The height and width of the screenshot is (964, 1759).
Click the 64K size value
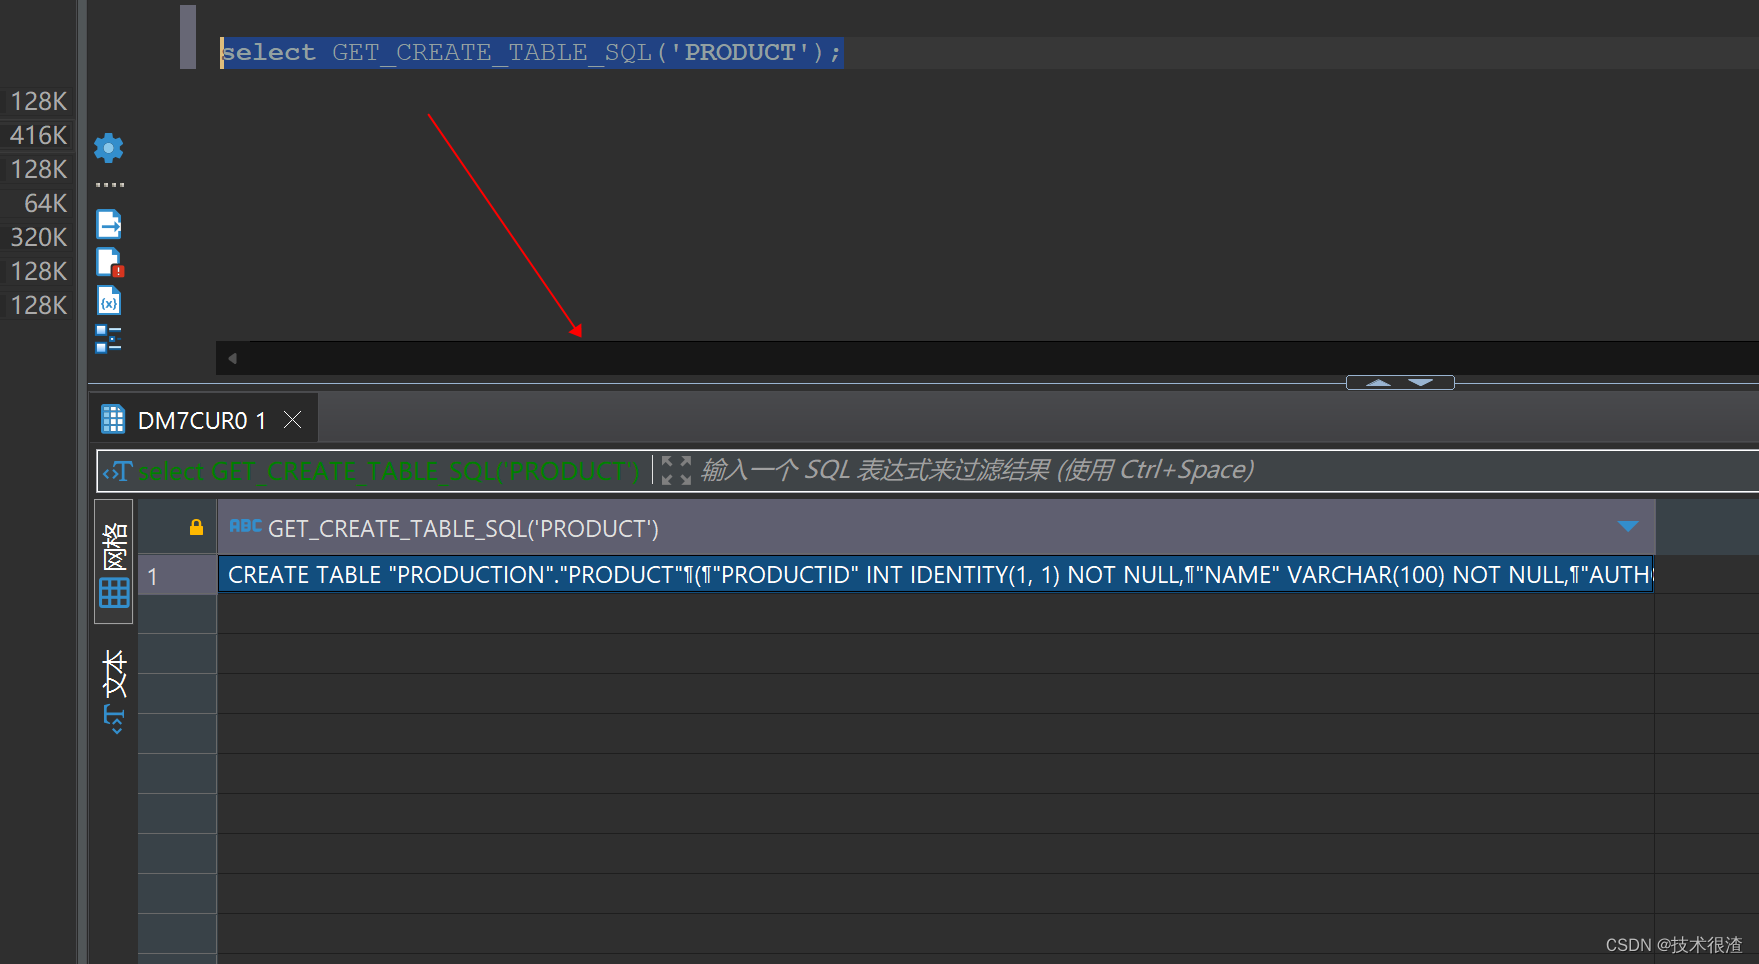pos(46,203)
